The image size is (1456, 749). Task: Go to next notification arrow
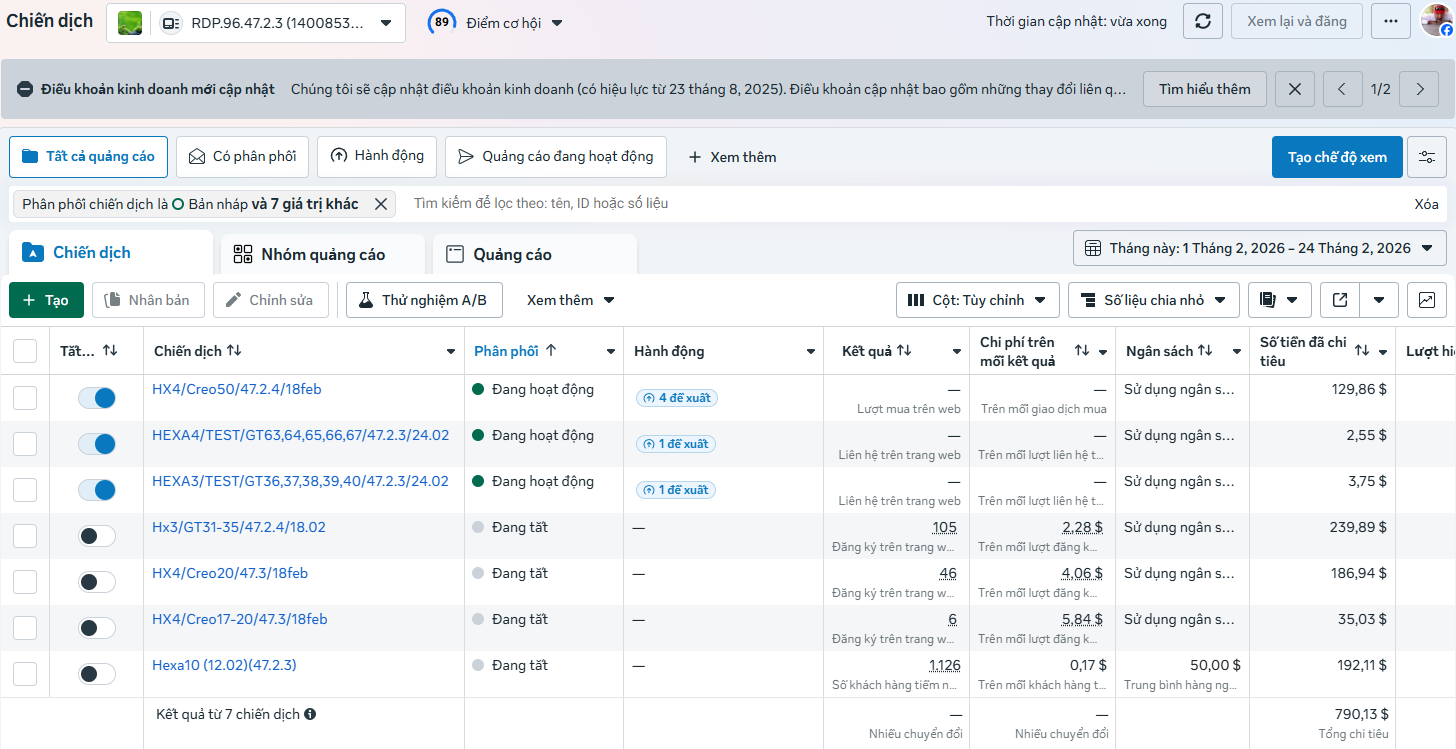1419,89
